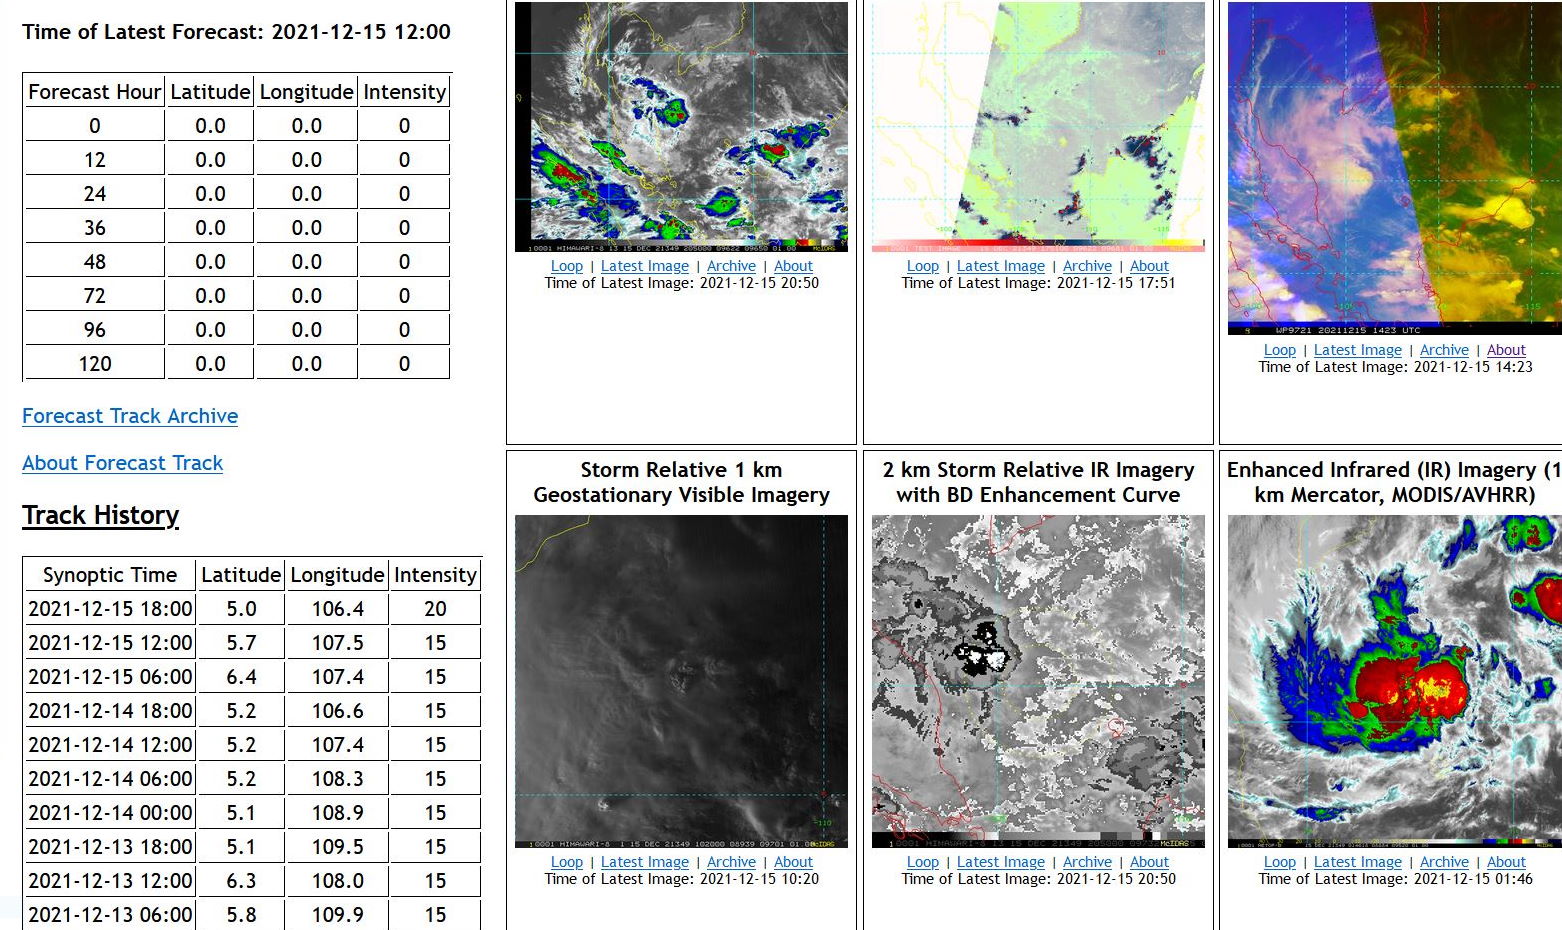Open Loop under Enhanced Infrared MODIS/AVHRR imagery

(x=1280, y=862)
